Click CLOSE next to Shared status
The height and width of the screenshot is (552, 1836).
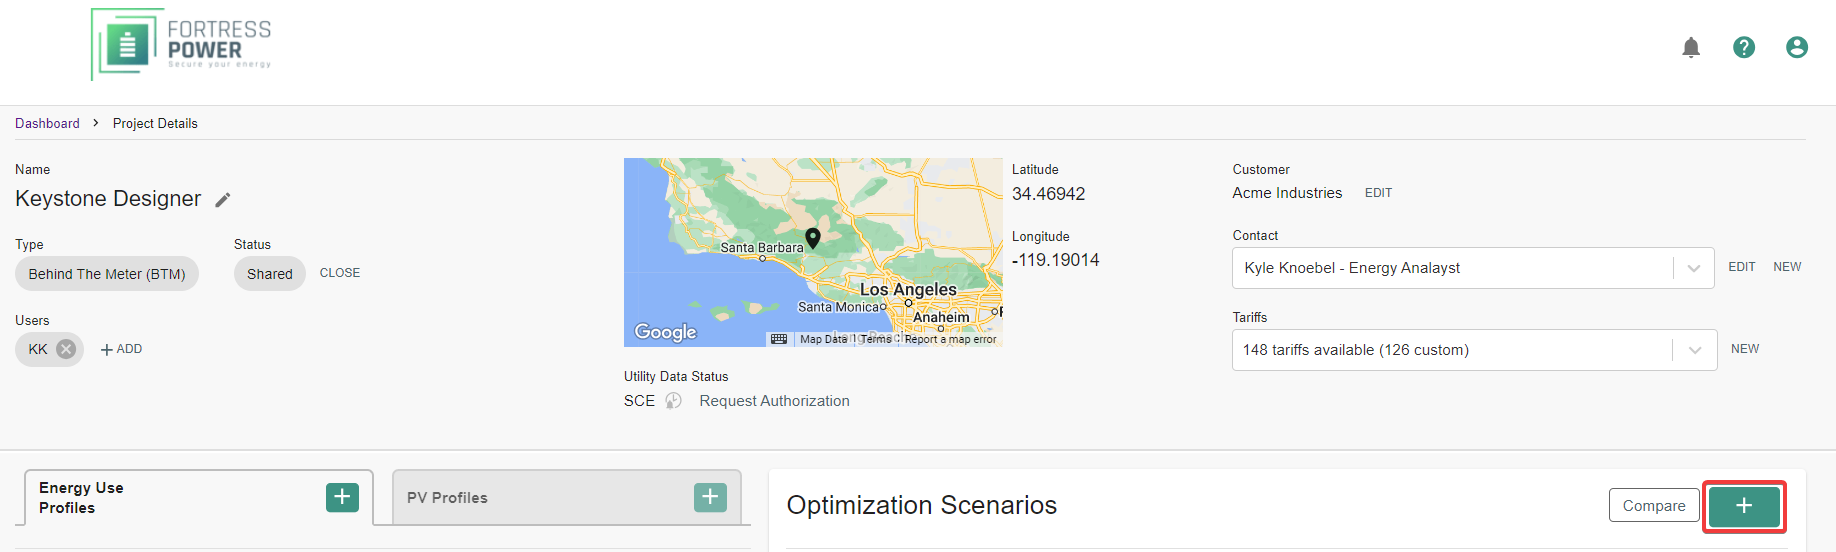[340, 273]
